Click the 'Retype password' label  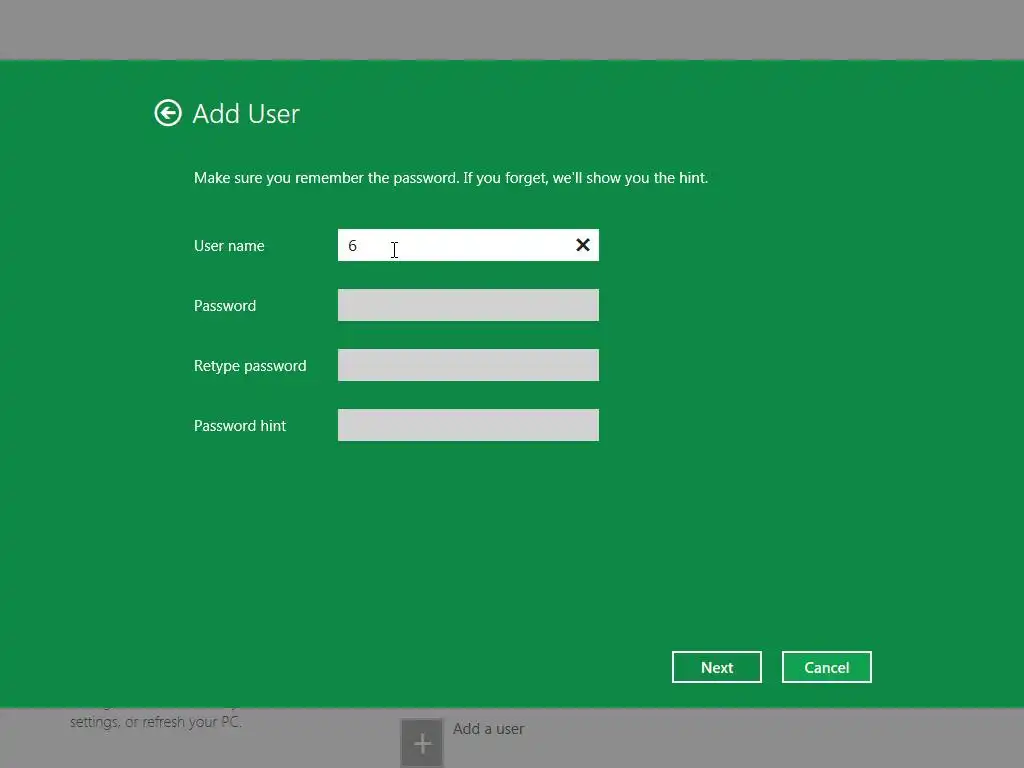[x=250, y=366]
